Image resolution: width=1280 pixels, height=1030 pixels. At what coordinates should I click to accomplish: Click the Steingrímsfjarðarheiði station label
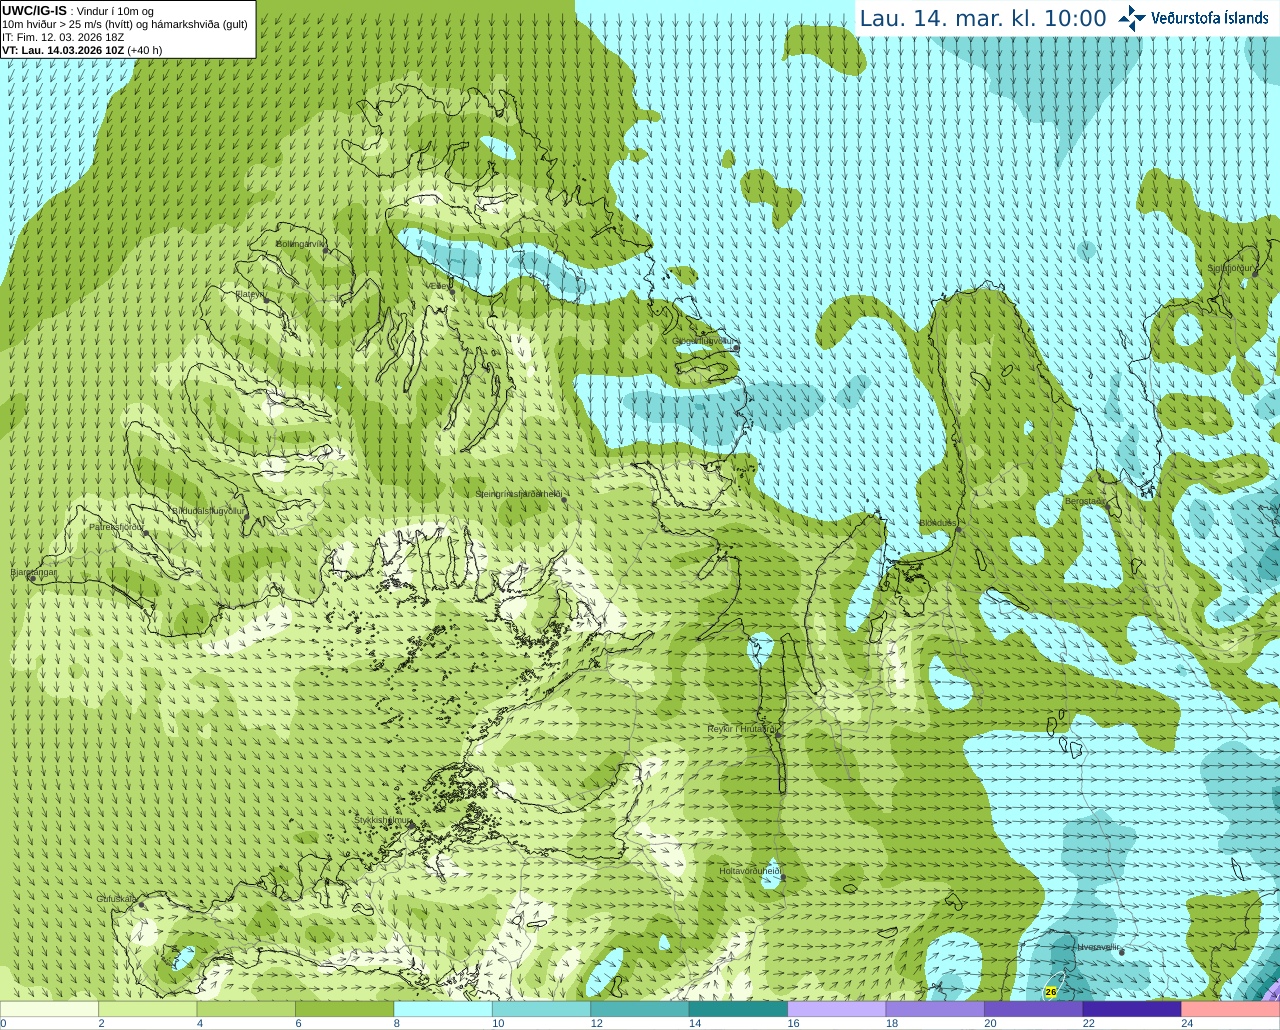pos(518,494)
